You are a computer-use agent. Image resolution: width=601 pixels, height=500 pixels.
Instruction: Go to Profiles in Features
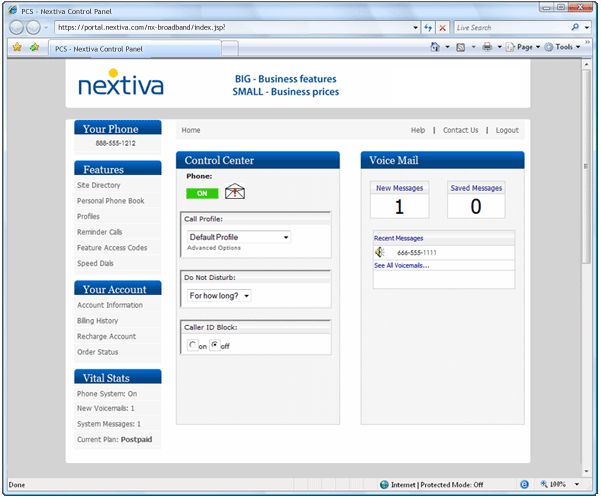tap(88, 216)
